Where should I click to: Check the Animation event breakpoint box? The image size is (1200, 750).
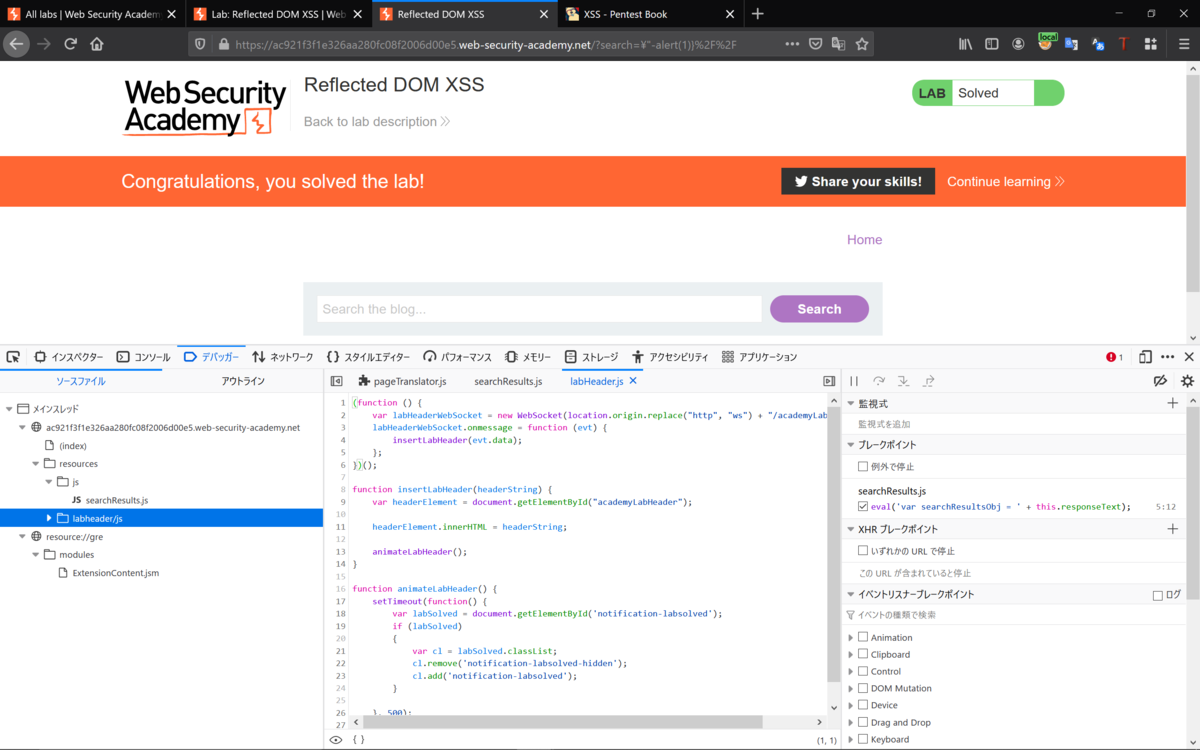(863, 637)
